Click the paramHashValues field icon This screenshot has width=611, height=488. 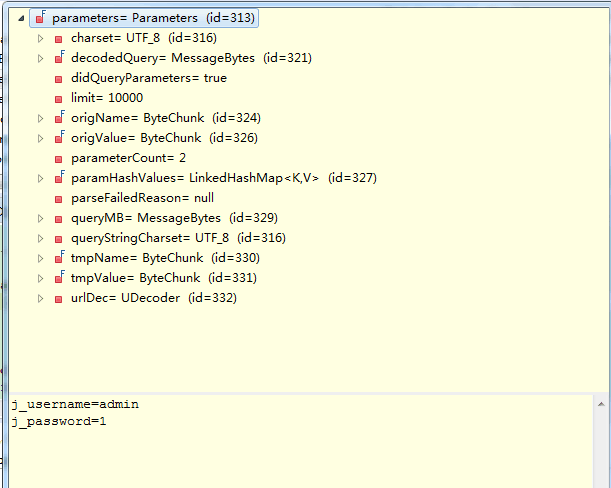coord(60,177)
